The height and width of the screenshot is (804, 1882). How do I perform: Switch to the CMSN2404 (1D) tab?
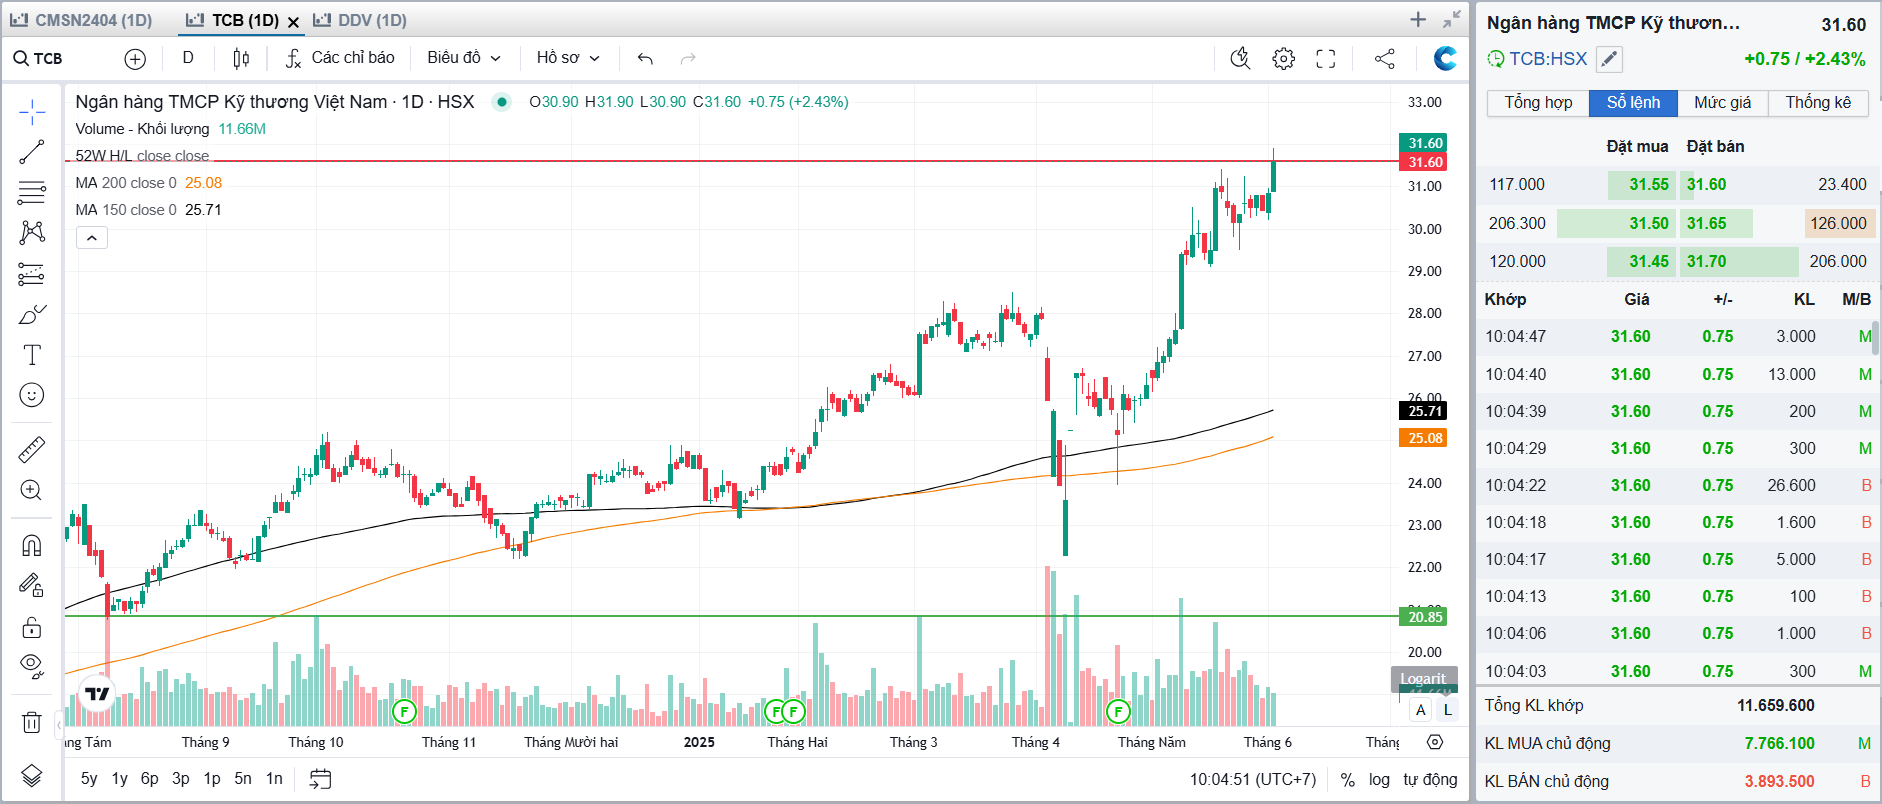coord(82,20)
